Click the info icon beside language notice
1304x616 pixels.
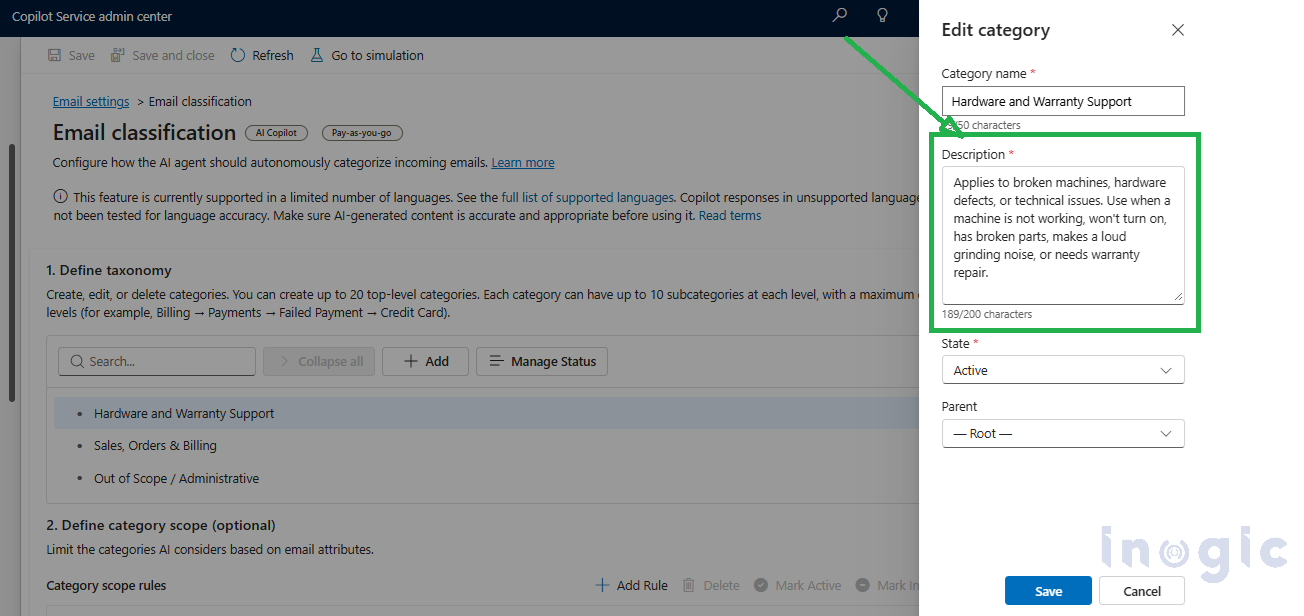click(x=61, y=197)
